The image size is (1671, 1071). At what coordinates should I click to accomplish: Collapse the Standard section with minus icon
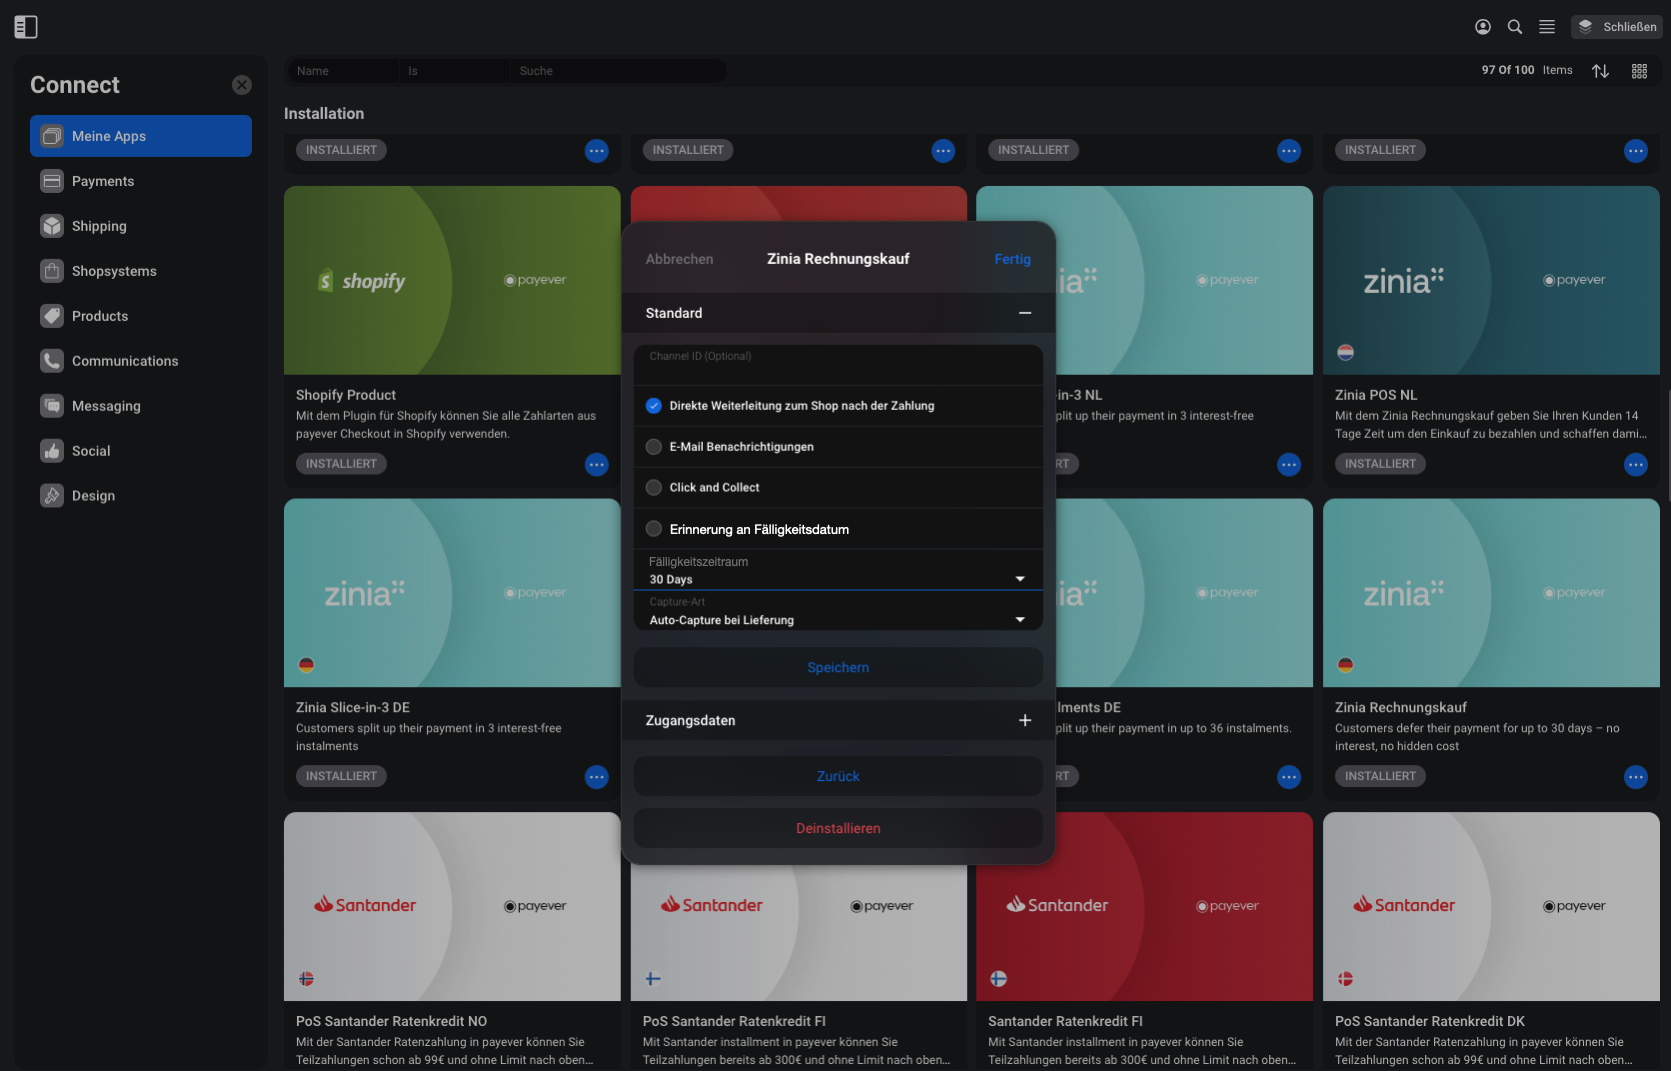[x=1025, y=313]
